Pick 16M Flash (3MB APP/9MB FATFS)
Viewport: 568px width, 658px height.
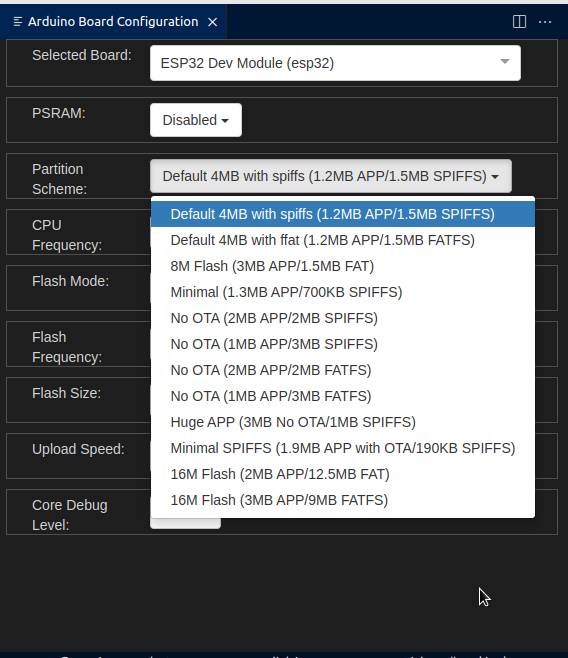[x=343, y=500]
